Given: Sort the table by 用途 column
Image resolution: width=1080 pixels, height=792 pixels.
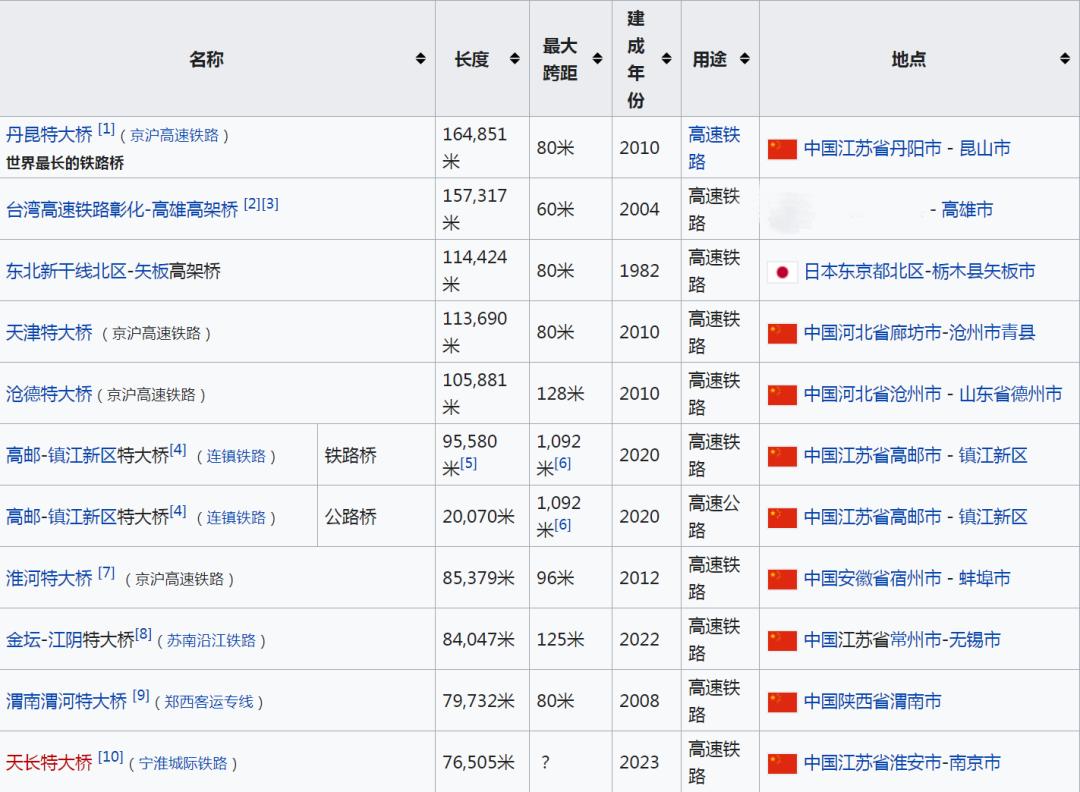Looking at the screenshot, I should (x=744, y=60).
